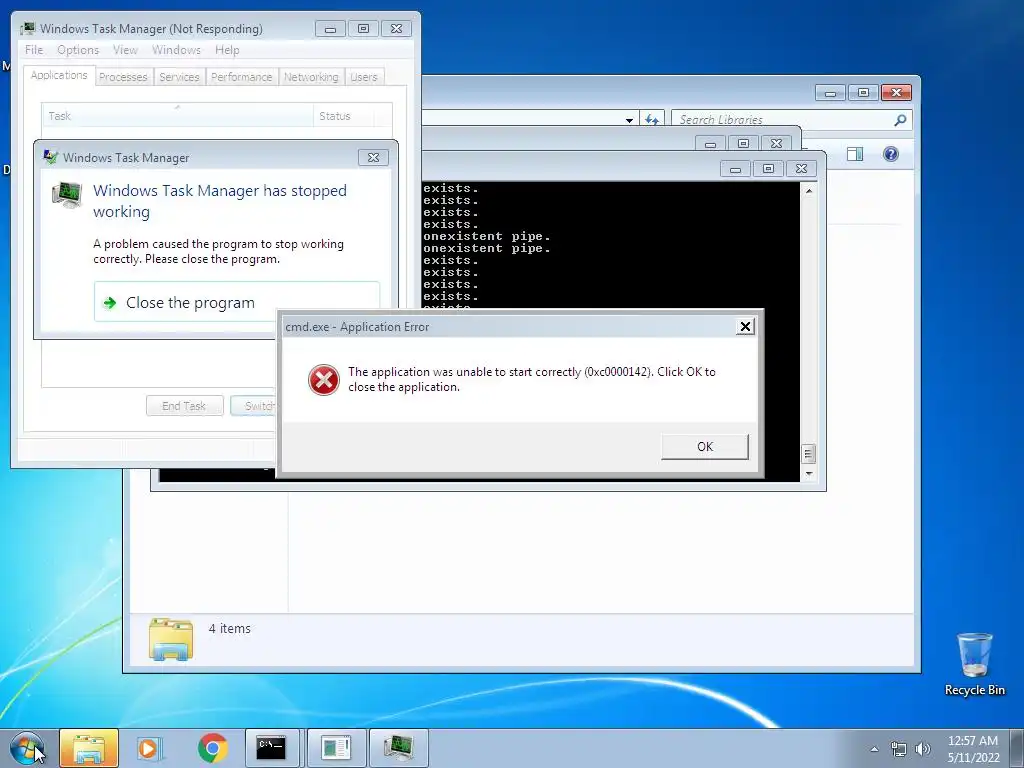Click the network status tray icon
The width and height of the screenshot is (1024, 768).
coord(899,749)
